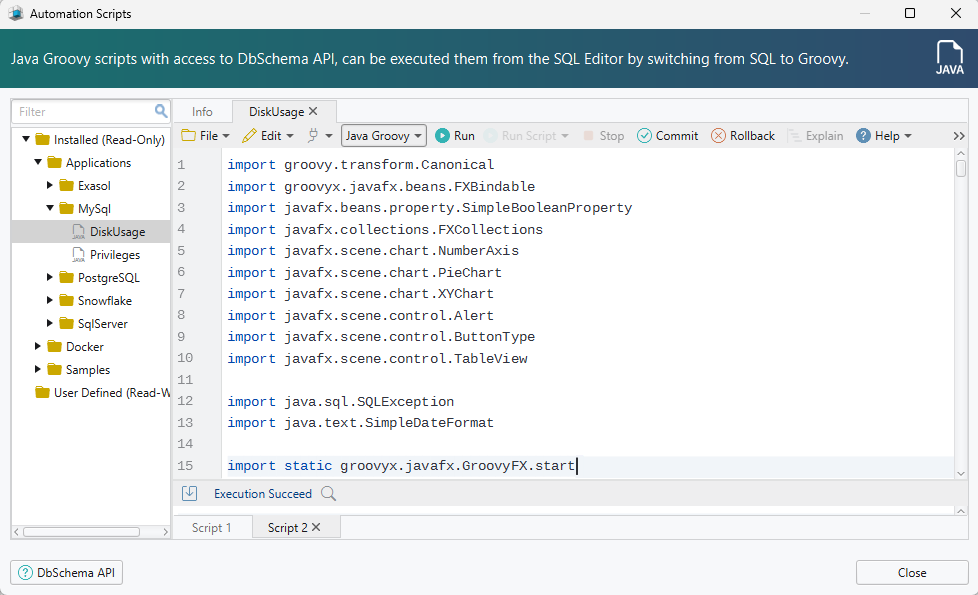The height and width of the screenshot is (595, 978).
Task: Click the Rollback X icon
Action: [719, 135]
